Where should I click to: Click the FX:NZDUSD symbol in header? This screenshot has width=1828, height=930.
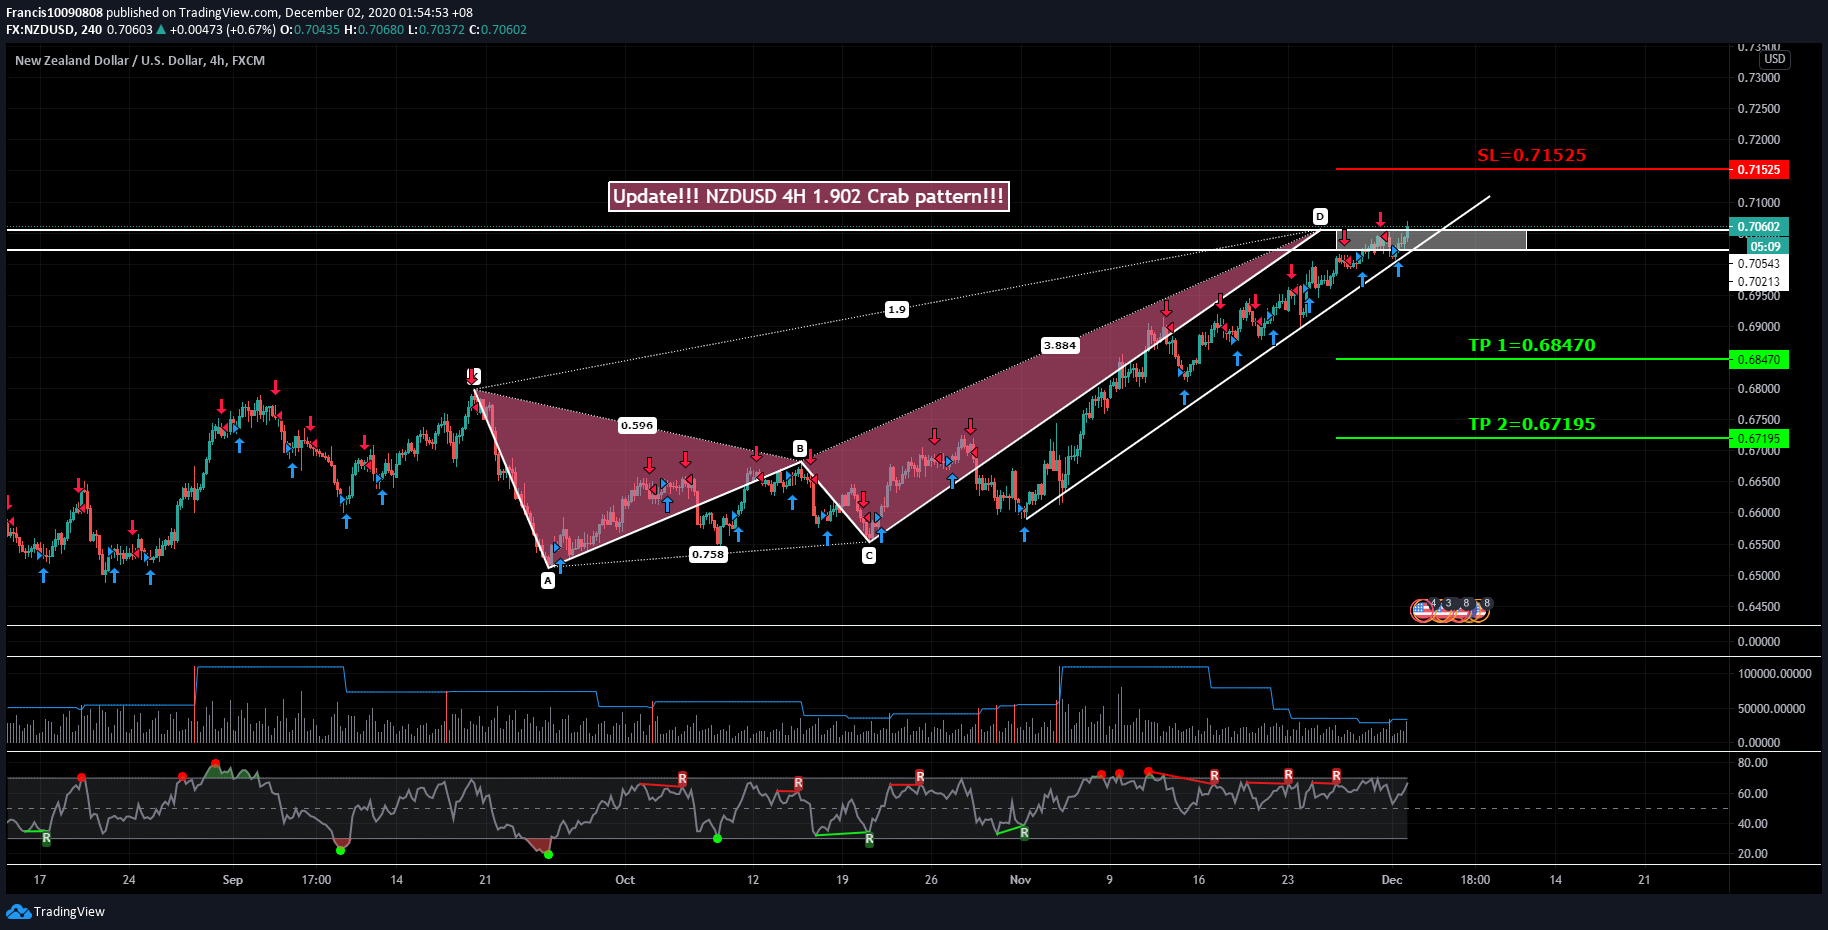pos(39,30)
